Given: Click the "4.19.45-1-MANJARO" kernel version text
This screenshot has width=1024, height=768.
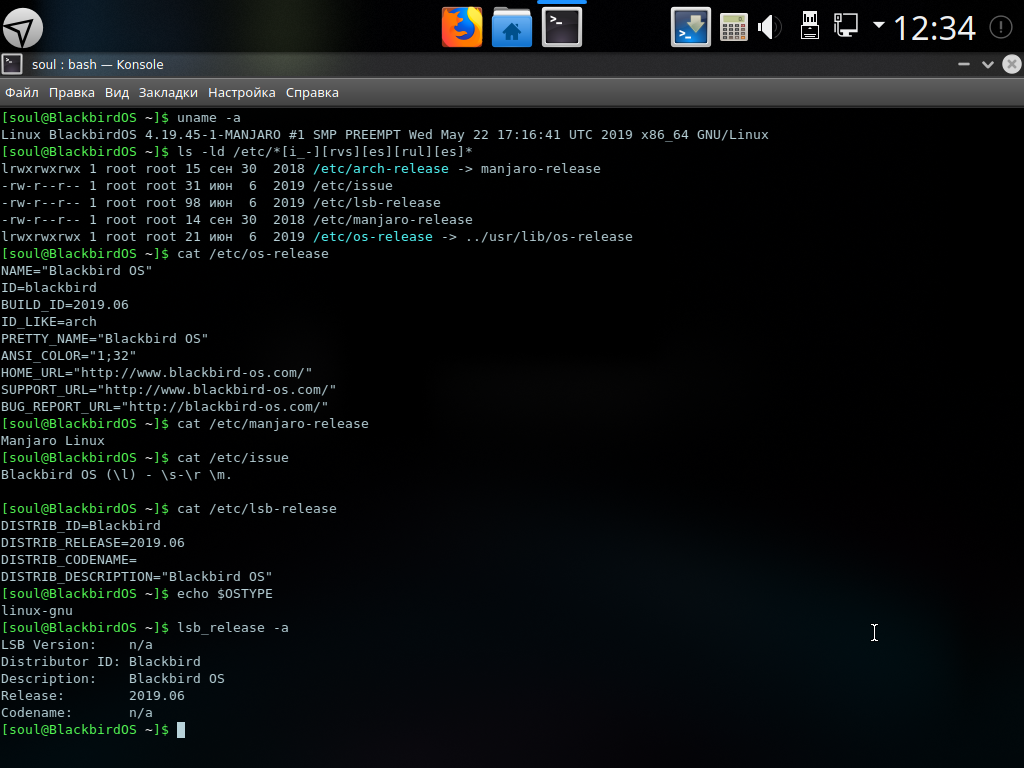Looking at the screenshot, I should [212, 135].
